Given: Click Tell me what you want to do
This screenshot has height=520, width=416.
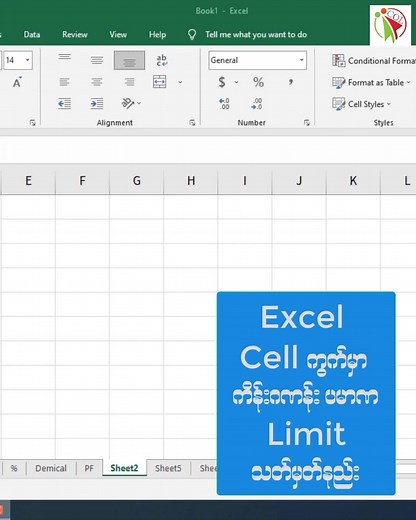Looking at the screenshot, I should click(x=256, y=34).
